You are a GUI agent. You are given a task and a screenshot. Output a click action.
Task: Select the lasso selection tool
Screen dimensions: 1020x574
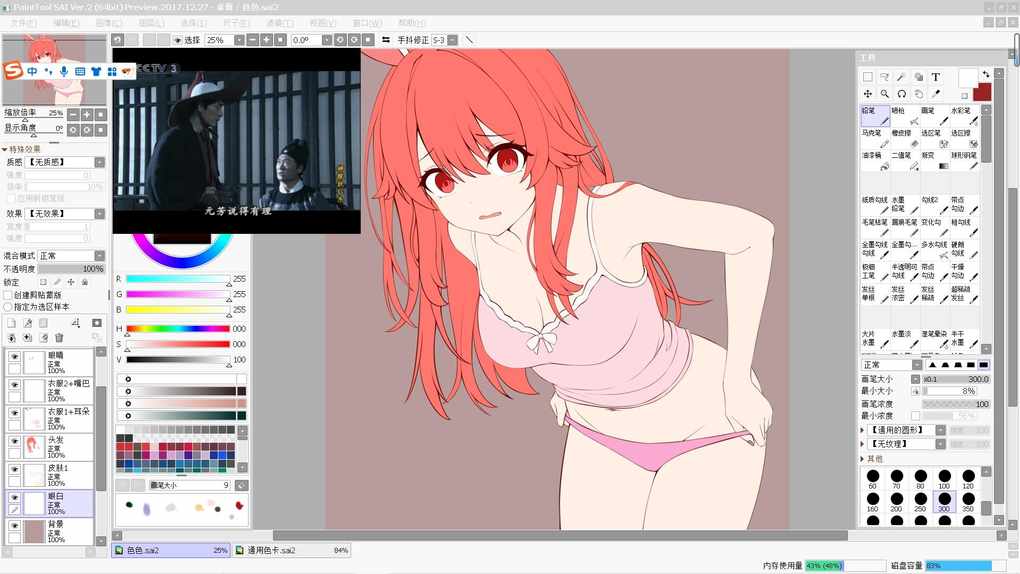[885, 77]
